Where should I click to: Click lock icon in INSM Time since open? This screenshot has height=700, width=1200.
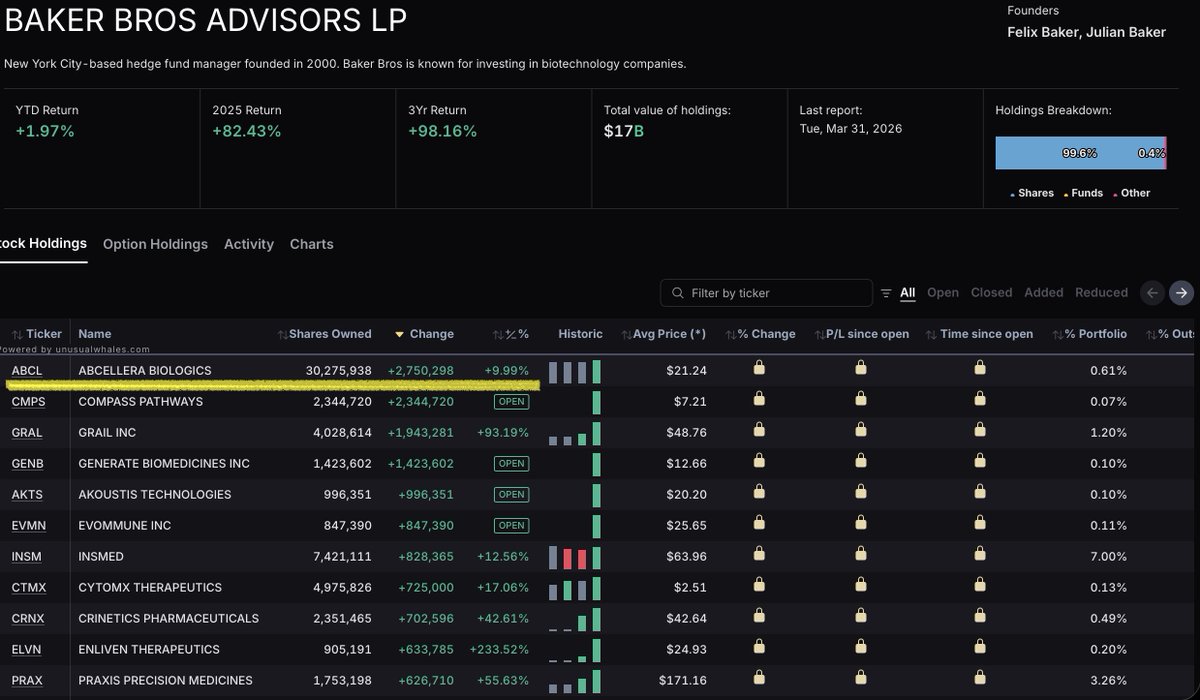(x=980, y=554)
